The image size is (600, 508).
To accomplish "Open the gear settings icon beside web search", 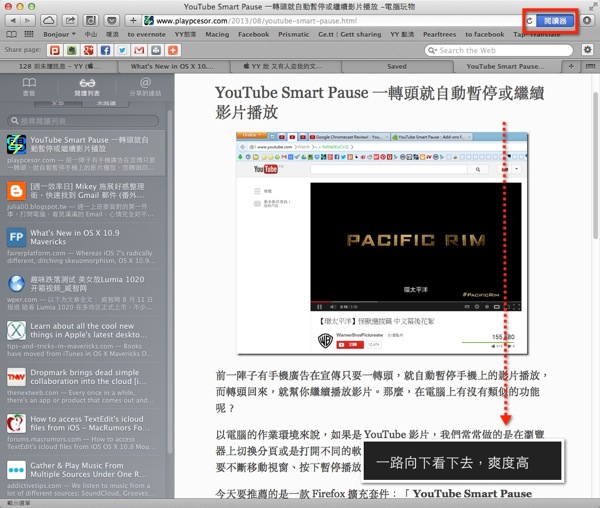I will point(587,50).
